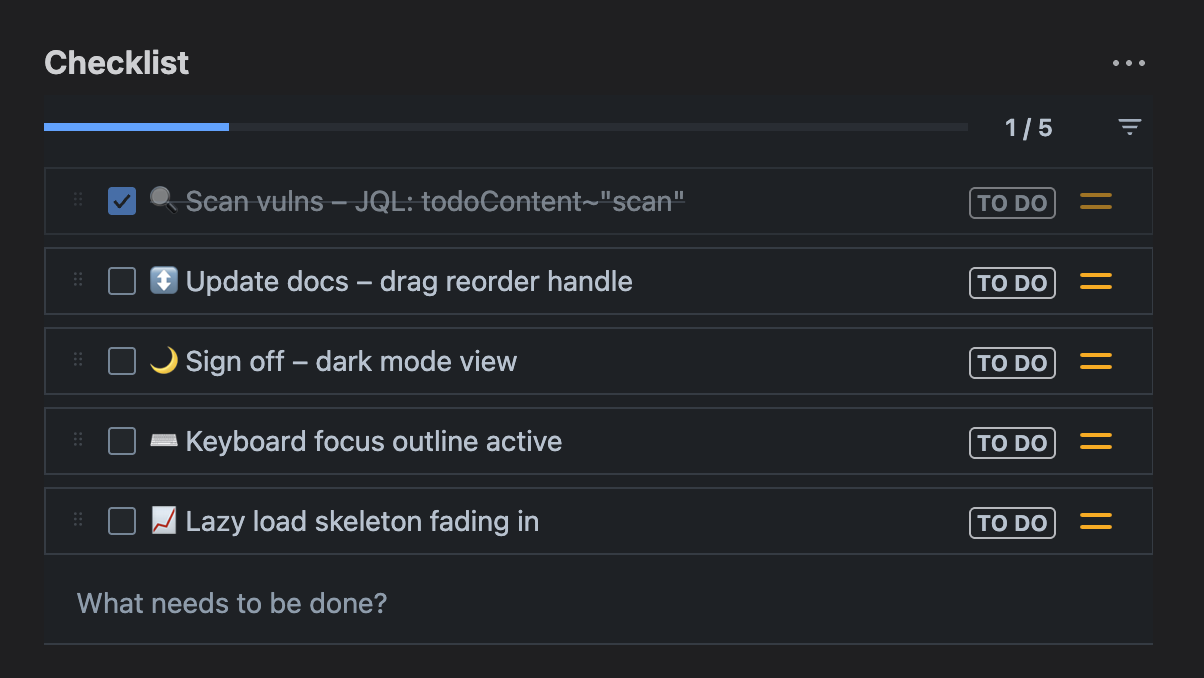Click priority icon on Lazy load item
This screenshot has width=1204, height=678.
coord(1096,522)
